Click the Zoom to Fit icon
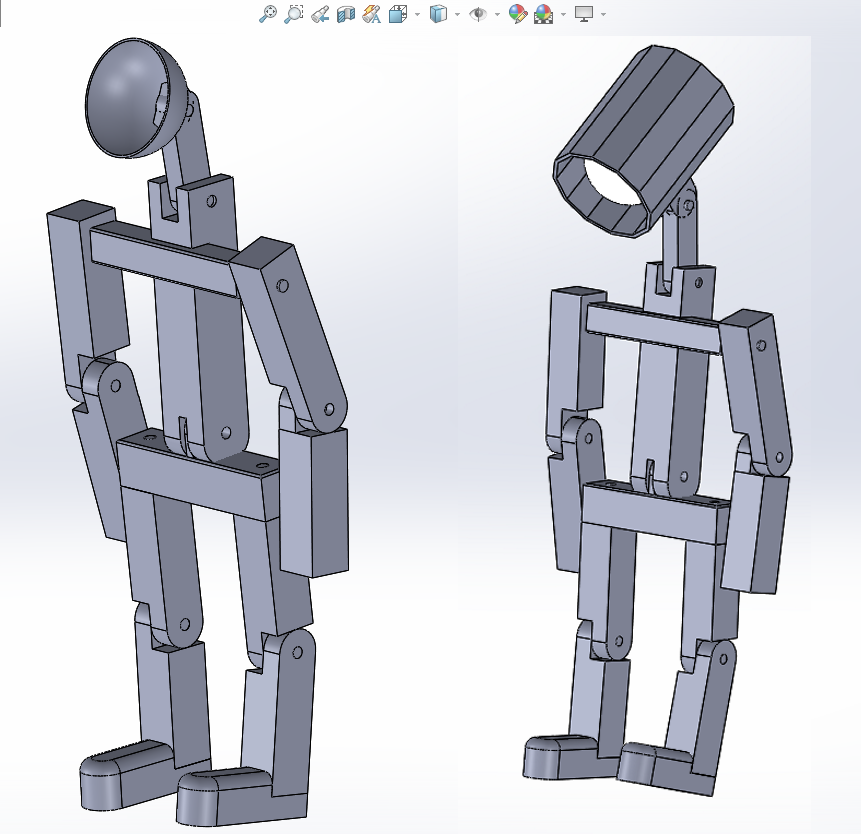This screenshot has width=861, height=834. 267,14
